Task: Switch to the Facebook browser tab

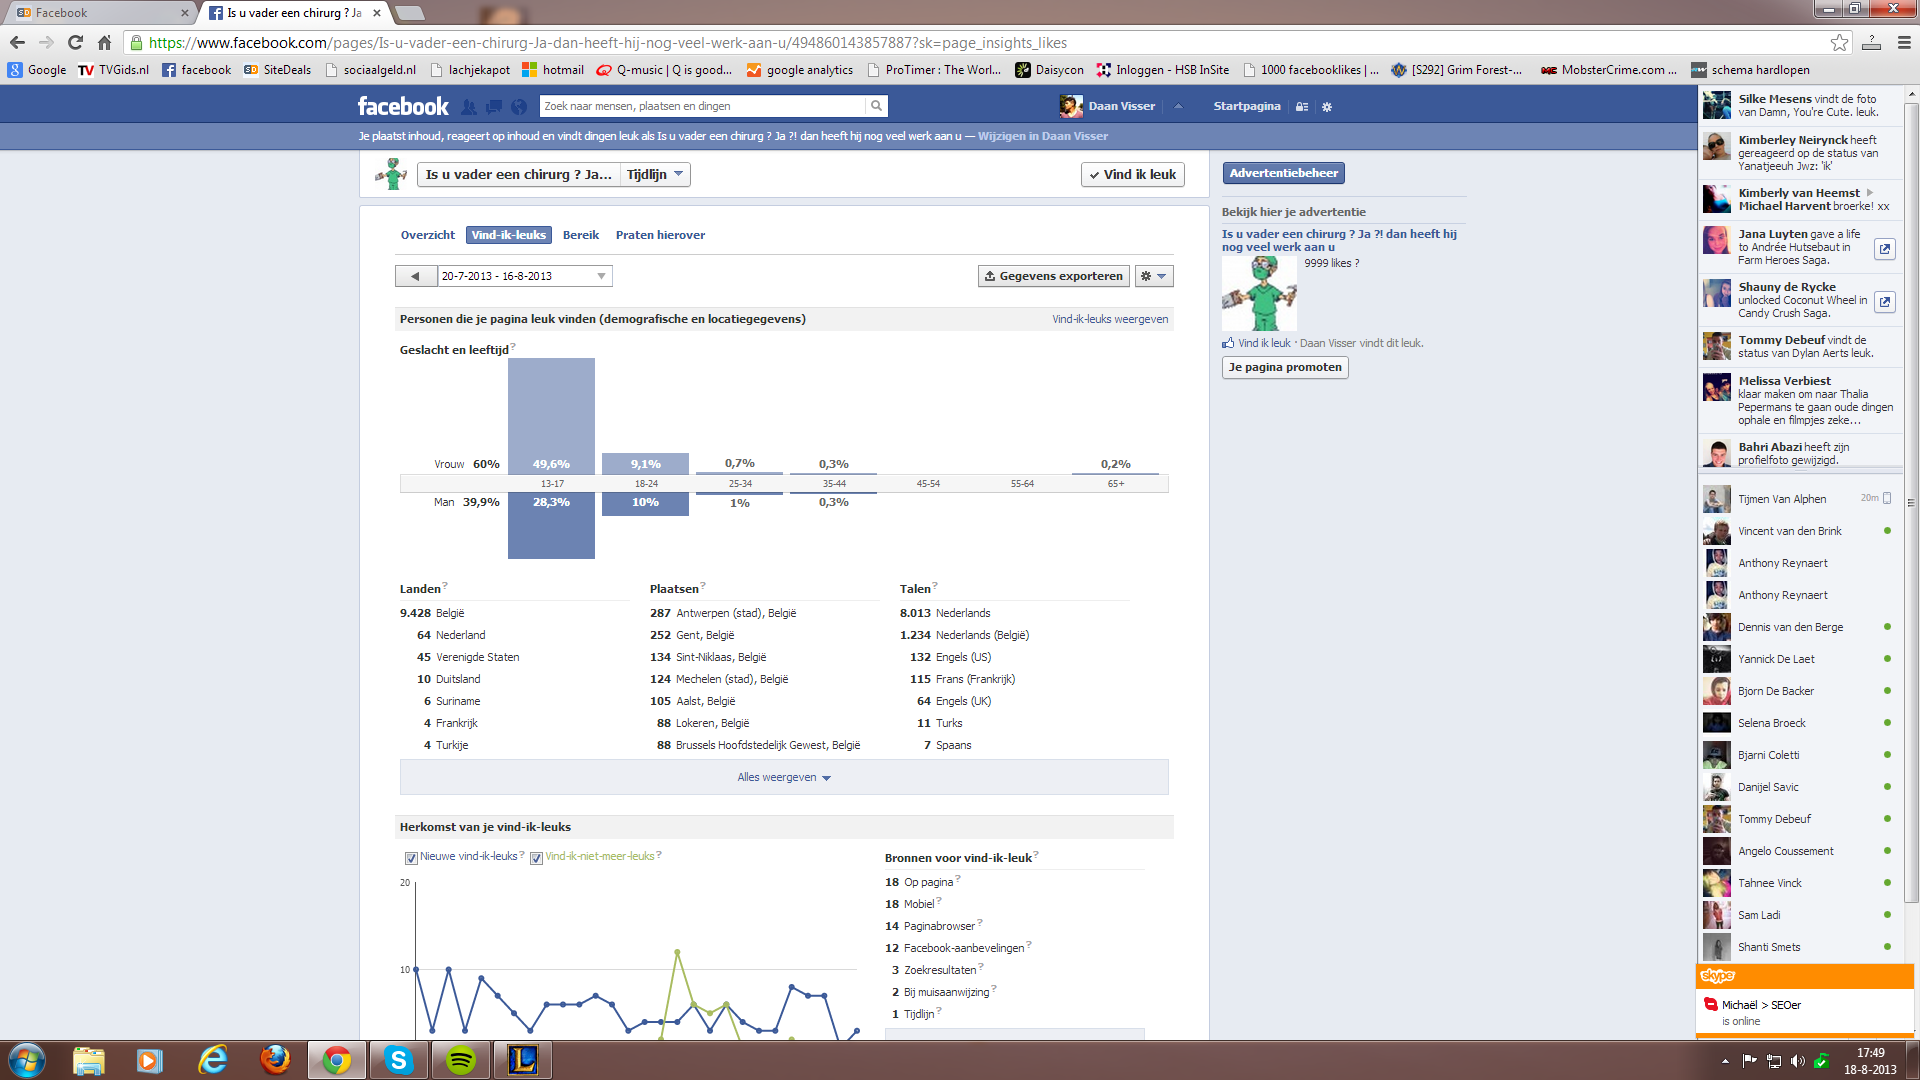Action: coord(100,13)
